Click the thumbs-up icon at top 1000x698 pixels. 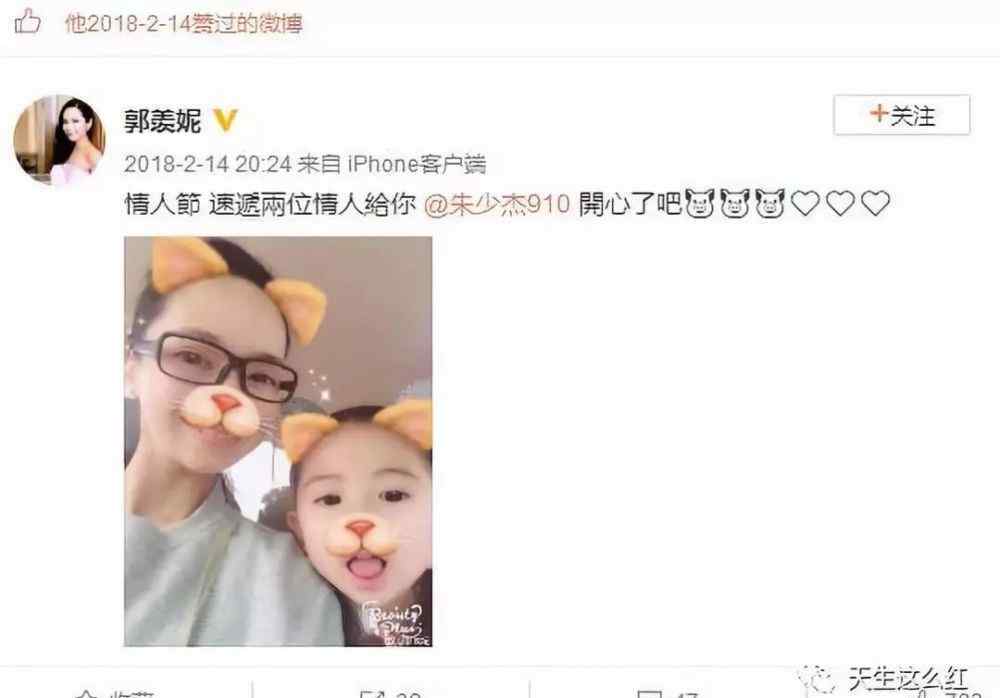click(27, 23)
